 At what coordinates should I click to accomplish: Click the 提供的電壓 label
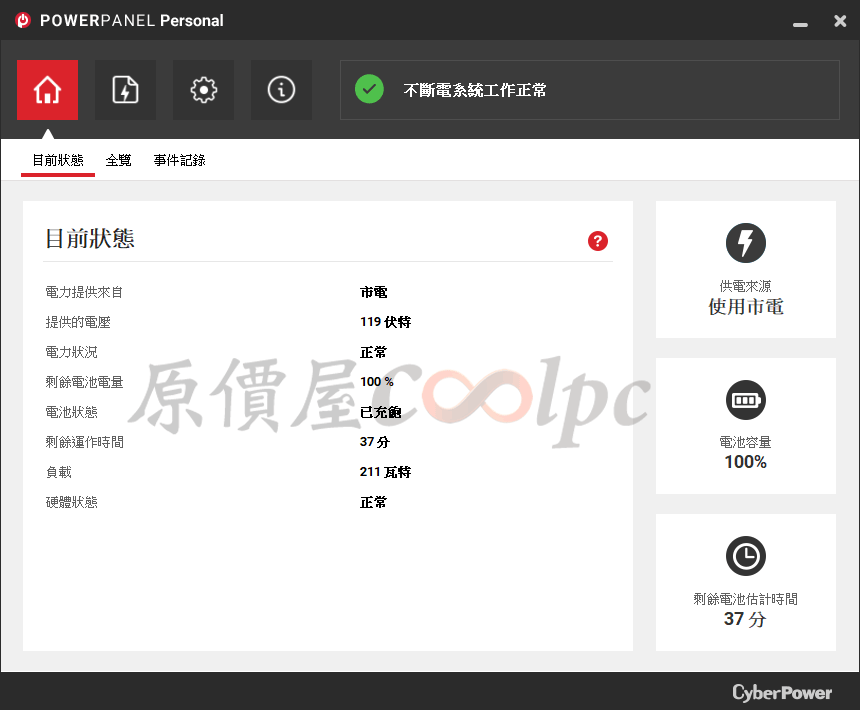coord(78,322)
